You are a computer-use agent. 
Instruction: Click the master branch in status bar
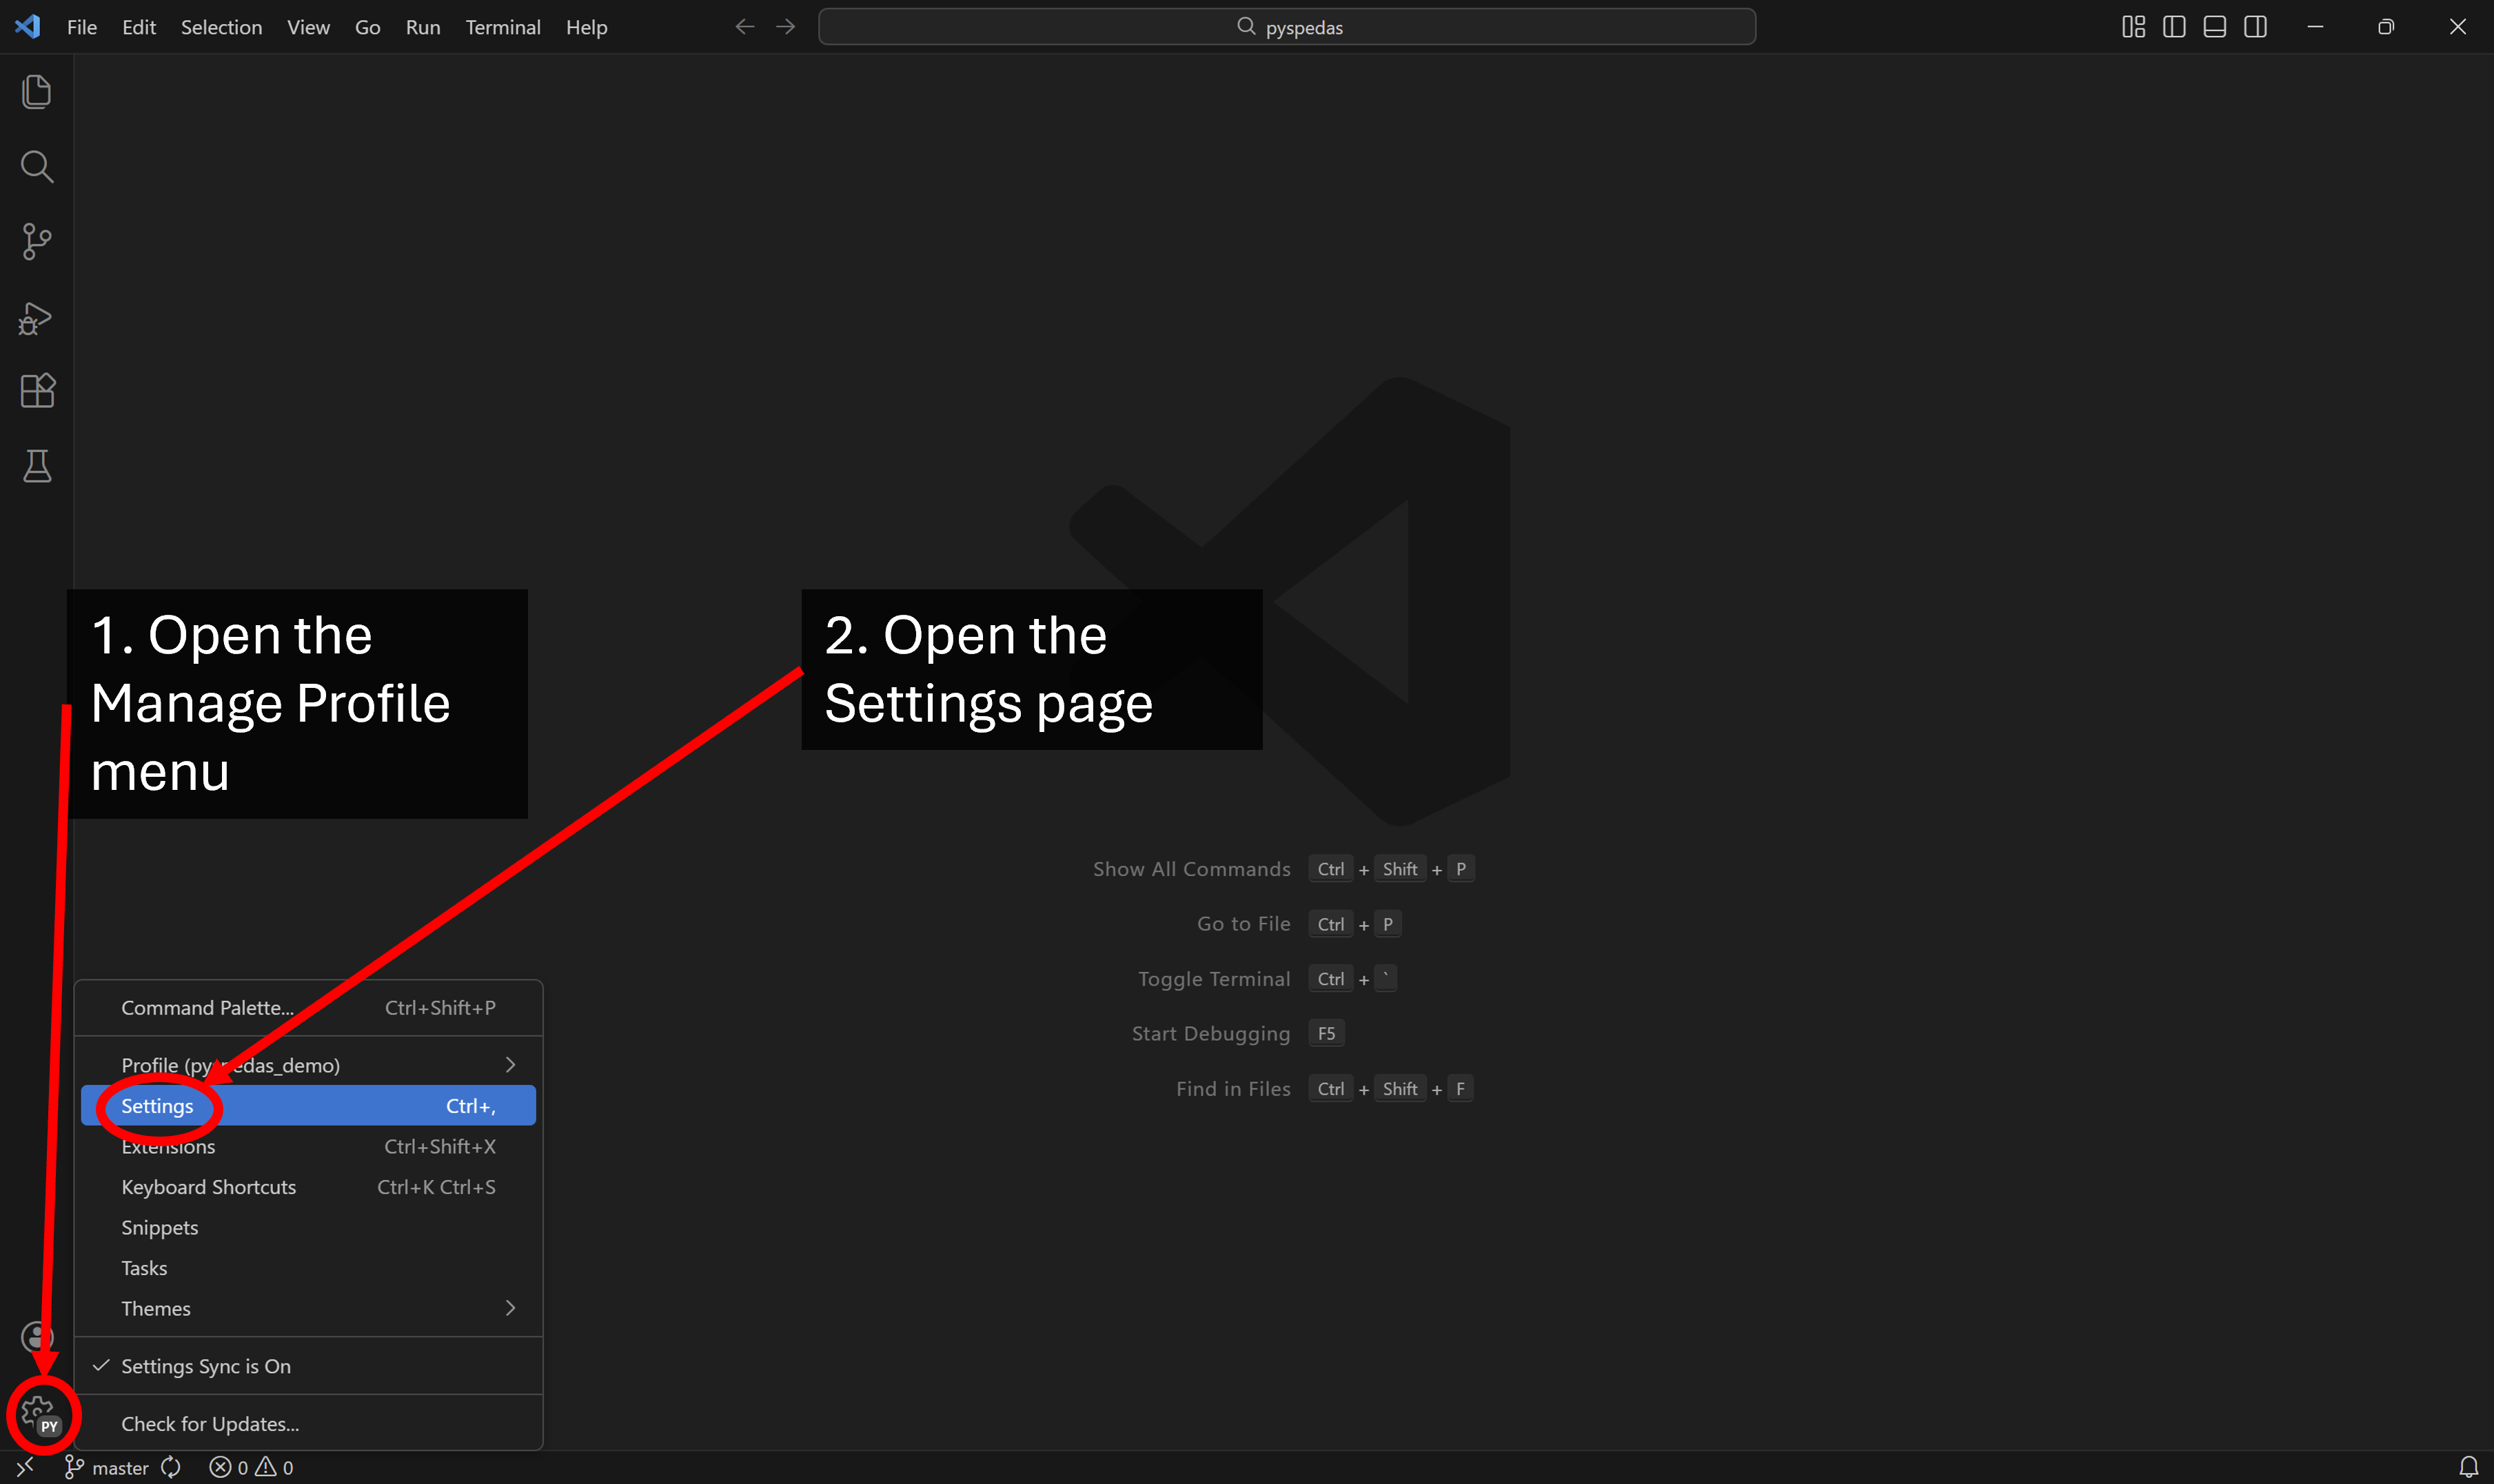pos(106,1467)
